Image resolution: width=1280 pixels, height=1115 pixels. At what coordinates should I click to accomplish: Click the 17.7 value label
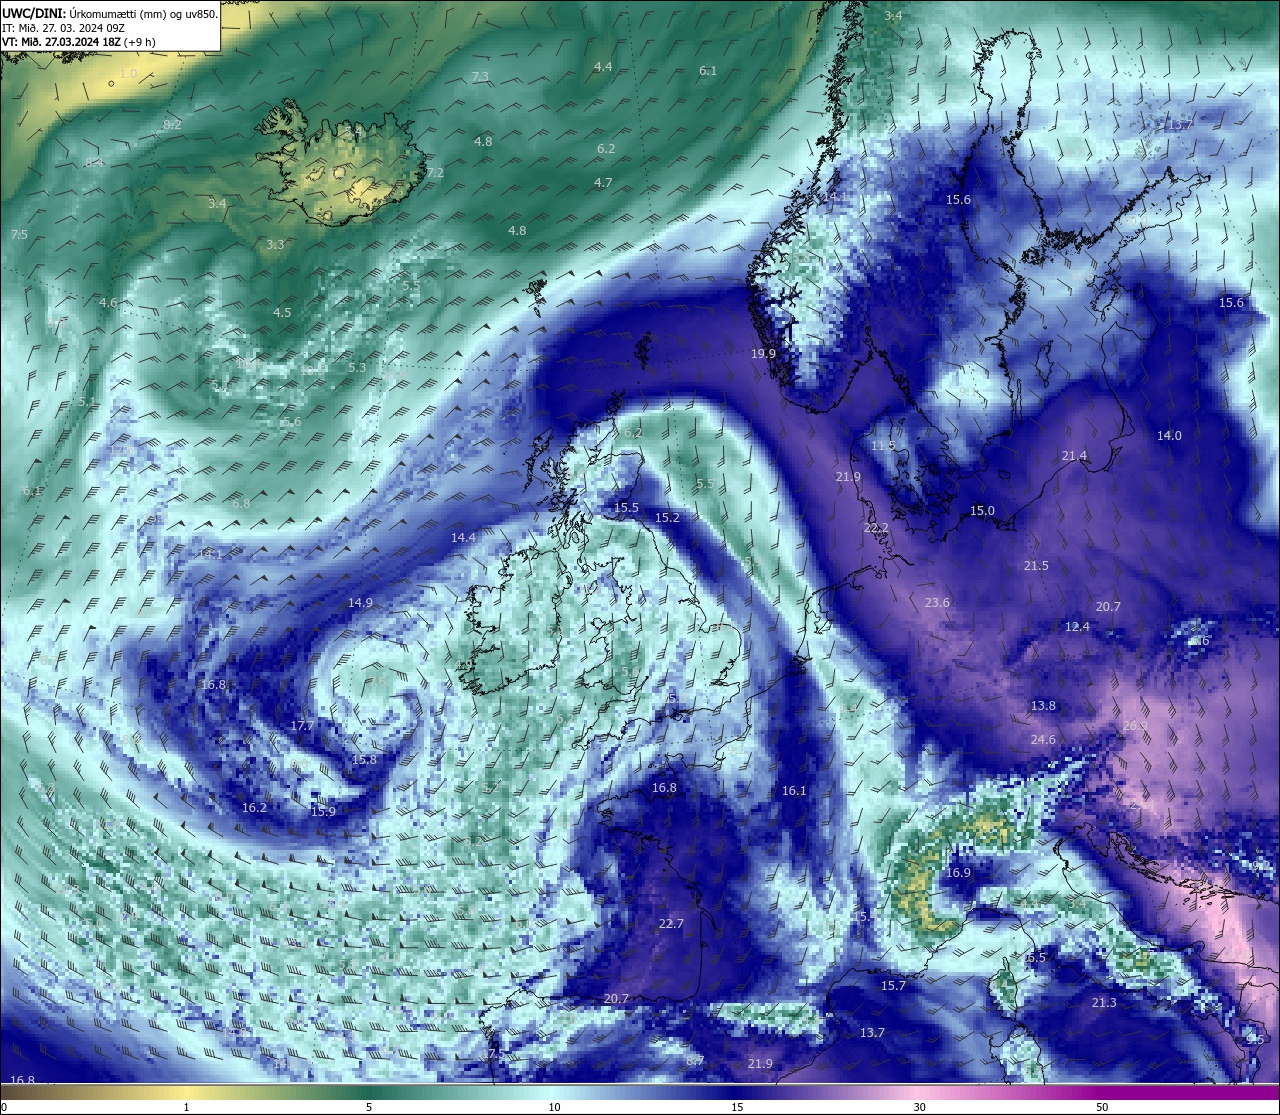coord(302,726)
